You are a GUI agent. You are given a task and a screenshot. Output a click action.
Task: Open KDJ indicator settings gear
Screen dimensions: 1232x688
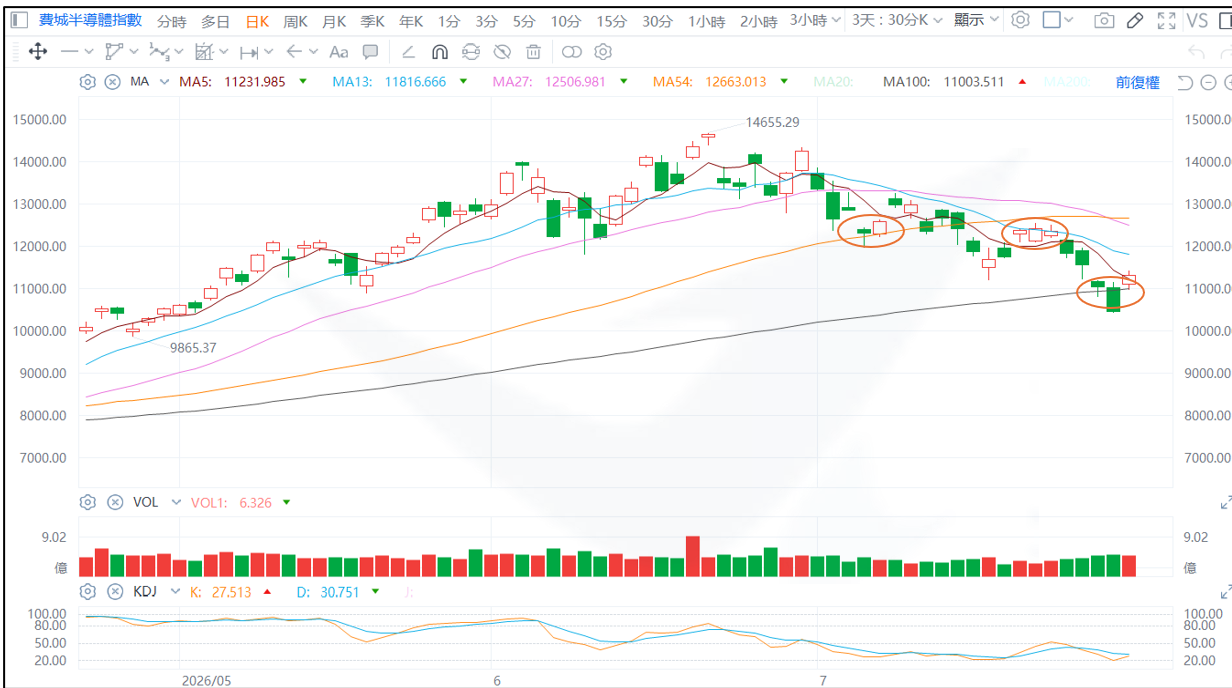coord(87,591)
